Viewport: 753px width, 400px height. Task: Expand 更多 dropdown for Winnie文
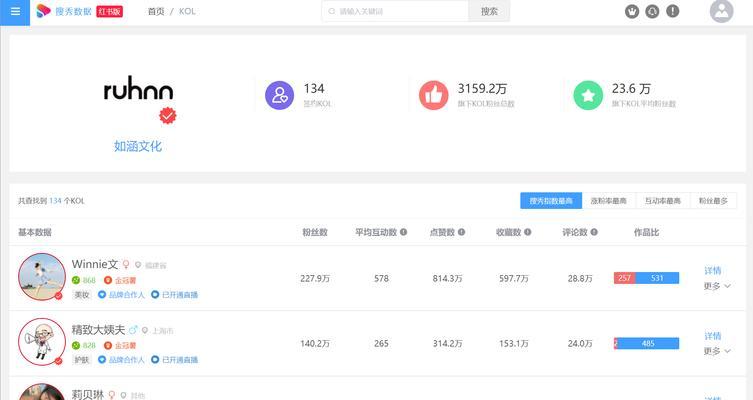[x=717, y=286]
